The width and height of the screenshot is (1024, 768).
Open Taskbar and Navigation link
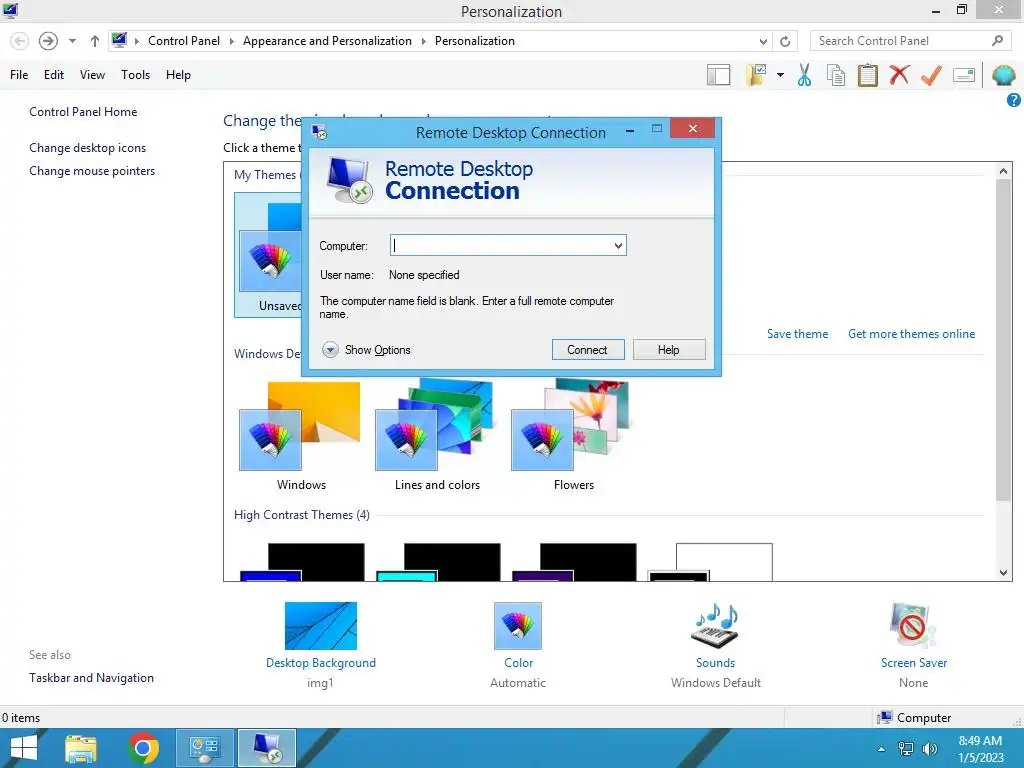click(x=91, y=678)
